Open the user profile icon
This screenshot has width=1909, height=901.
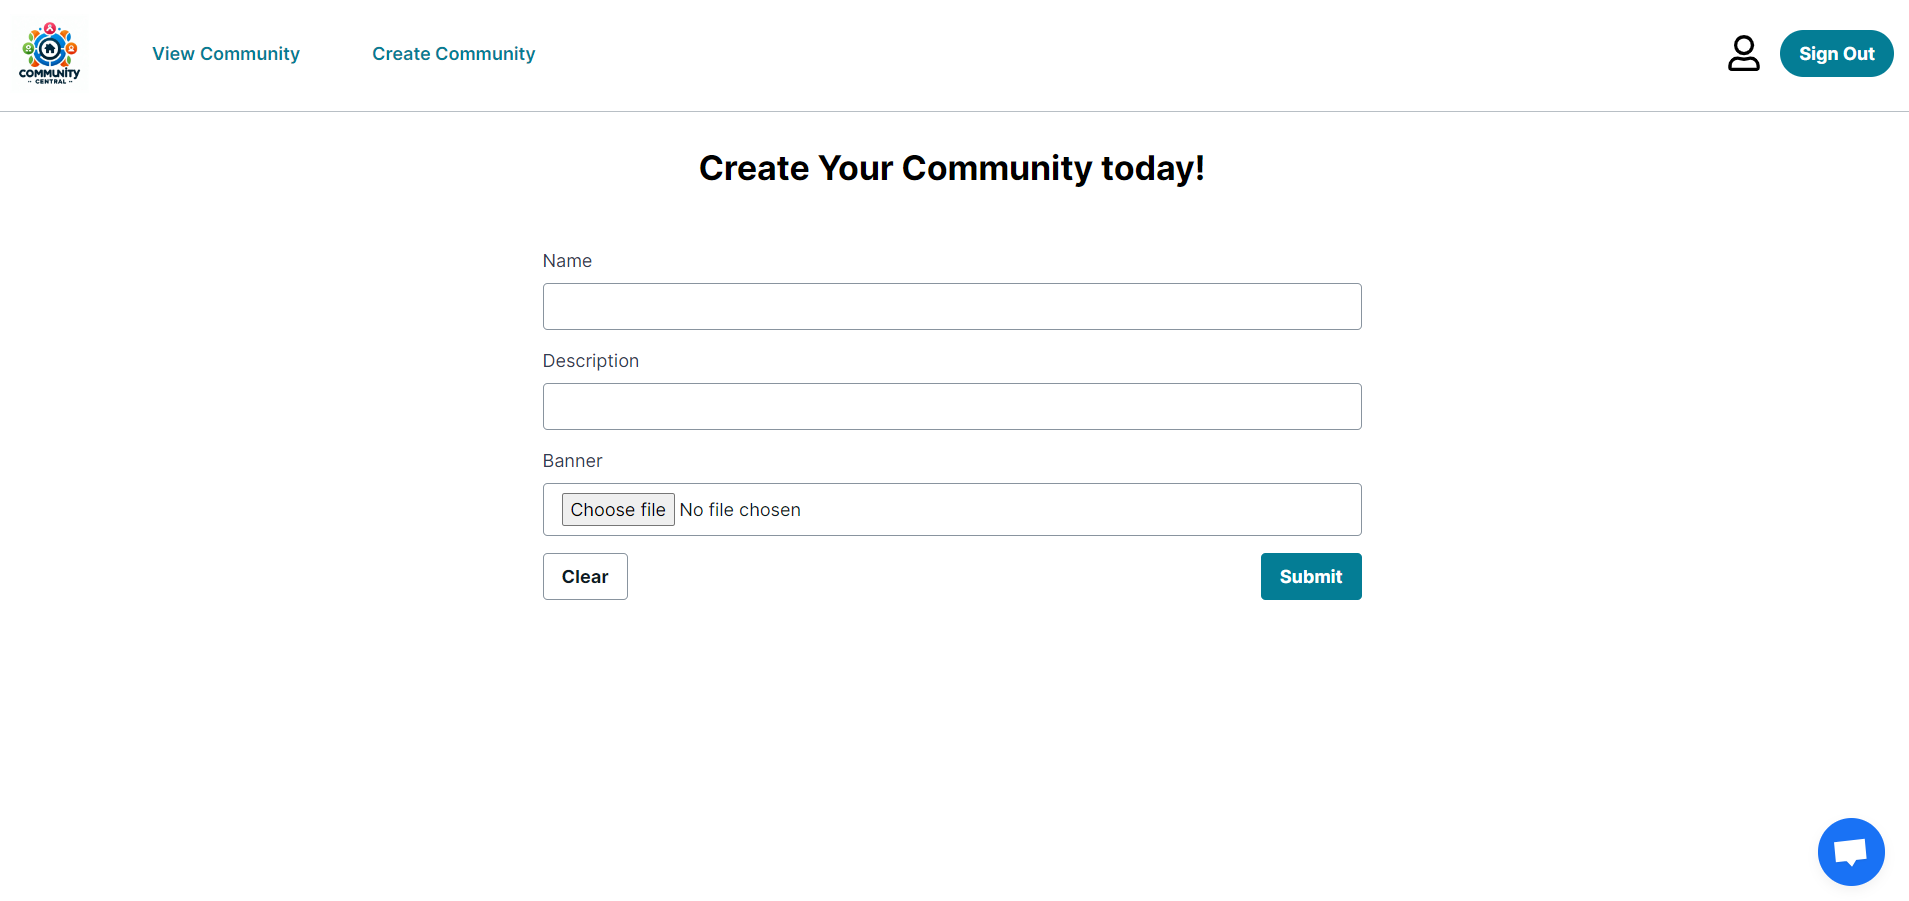[1743, 54]
